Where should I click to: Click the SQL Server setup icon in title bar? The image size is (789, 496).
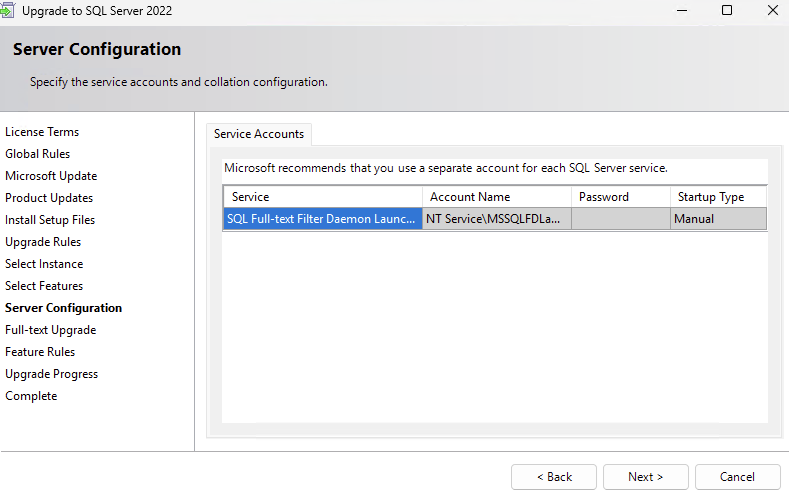pyautogui.click(x=7, y=10)
